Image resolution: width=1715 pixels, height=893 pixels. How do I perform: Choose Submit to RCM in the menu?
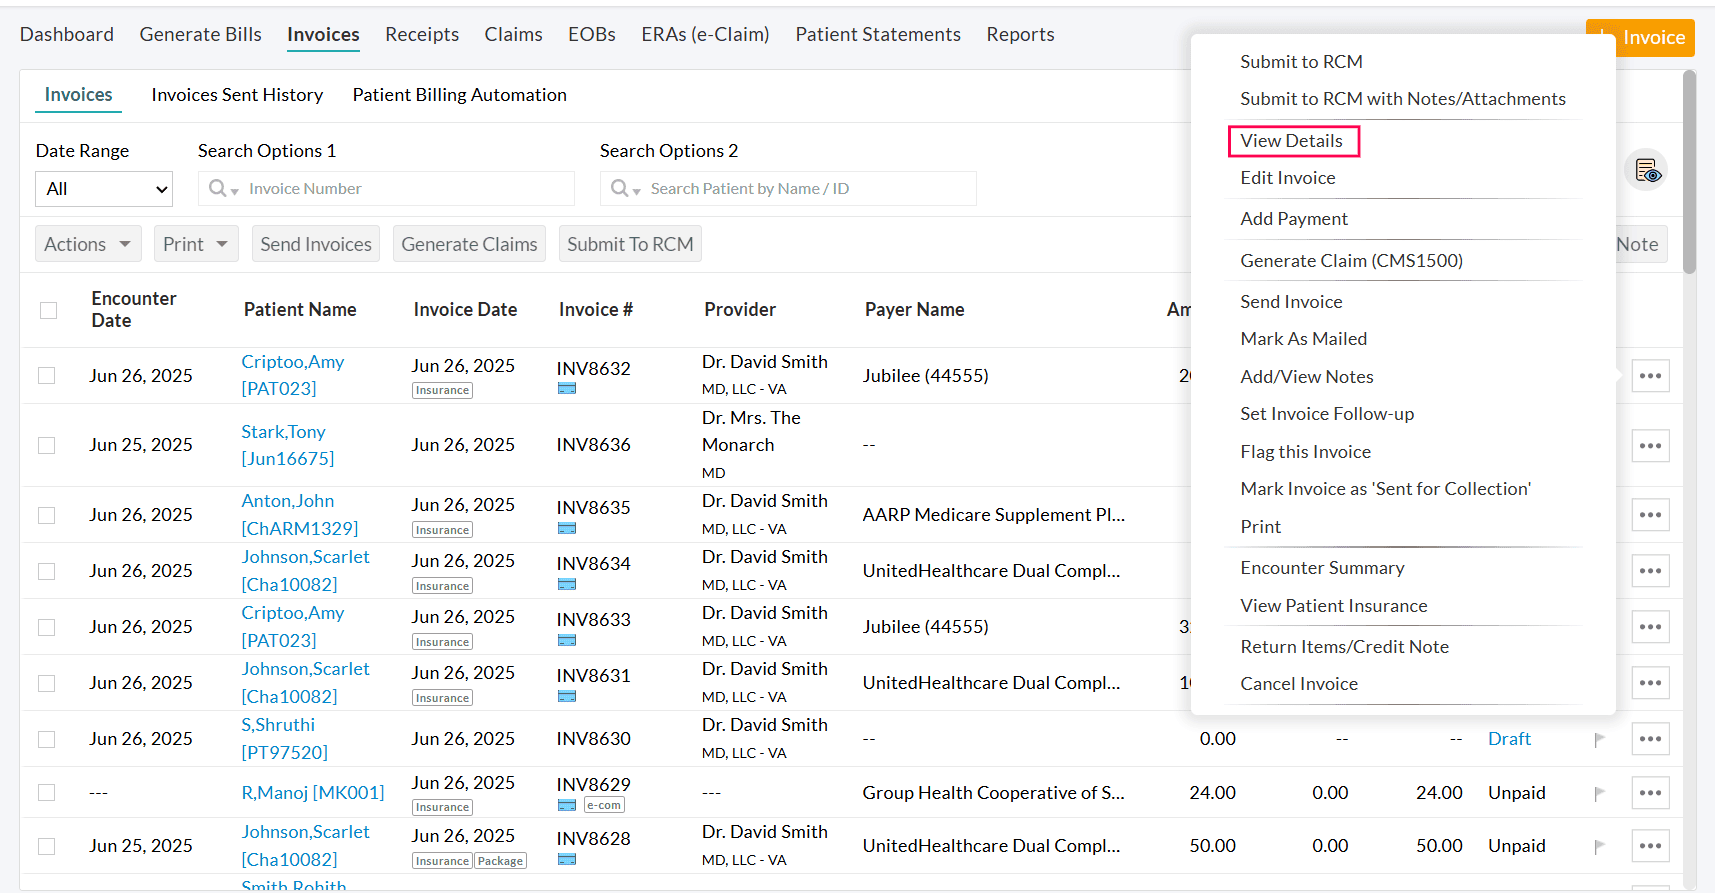tap(1301, 62)
